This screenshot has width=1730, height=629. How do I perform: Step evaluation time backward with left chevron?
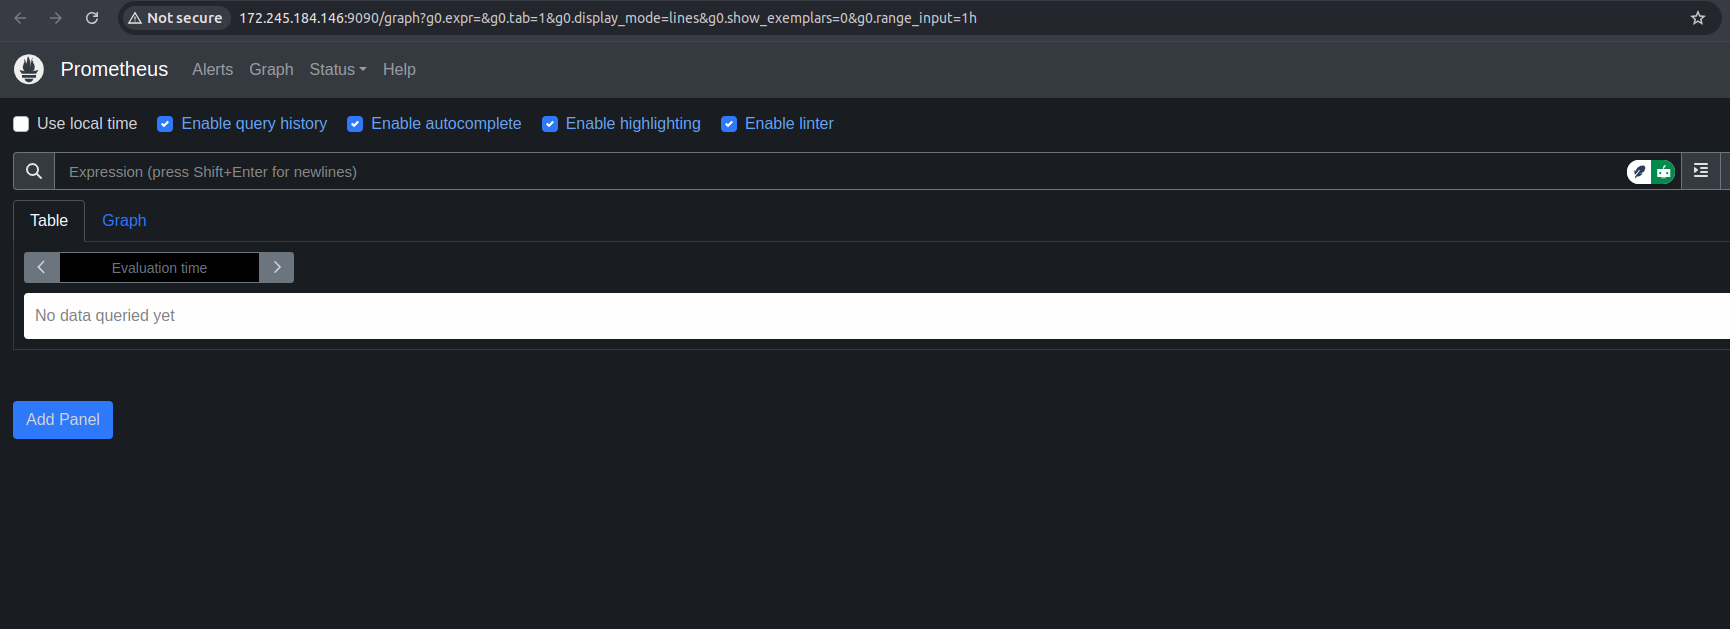(x=41, y=268)
